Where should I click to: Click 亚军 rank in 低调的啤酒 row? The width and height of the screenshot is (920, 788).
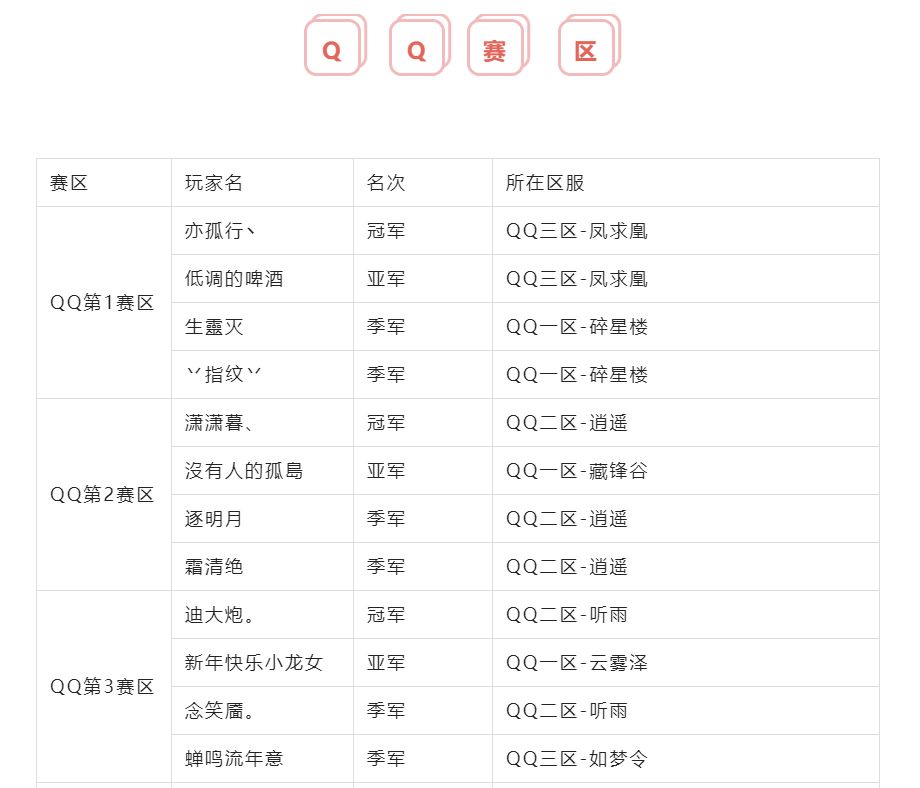point(386,279)
